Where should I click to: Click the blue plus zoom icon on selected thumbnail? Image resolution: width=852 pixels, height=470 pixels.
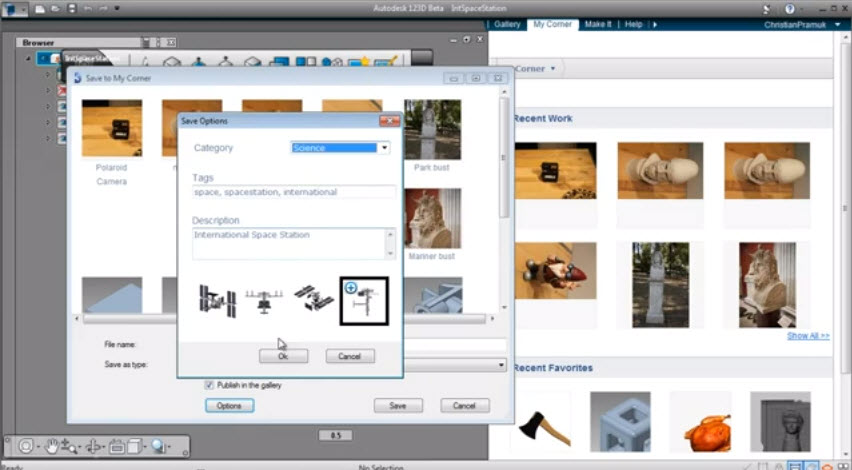click(351, 288)
